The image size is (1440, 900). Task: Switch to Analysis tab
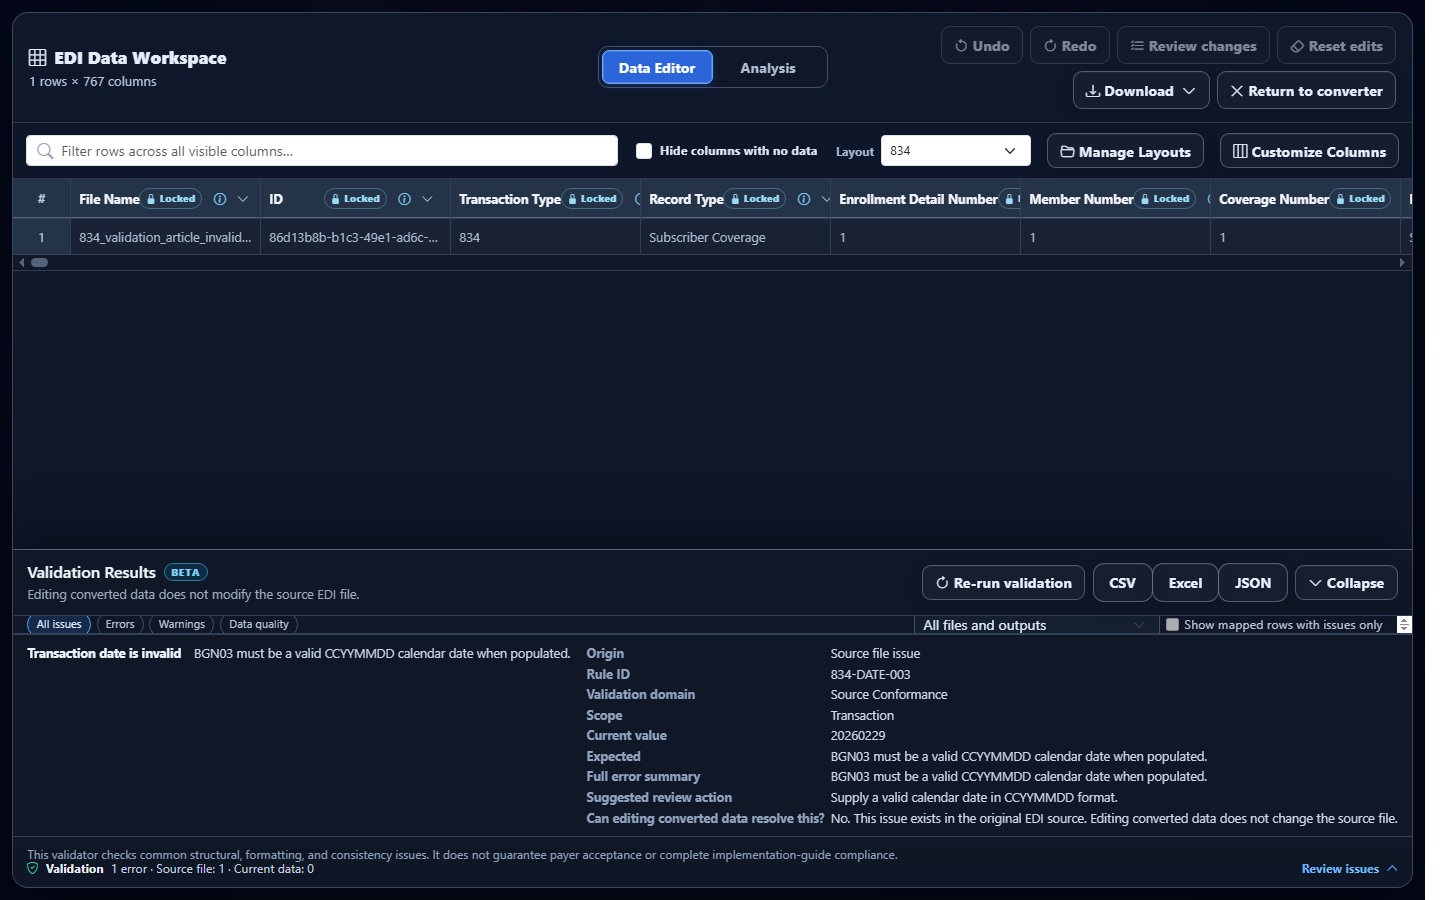point(768,68)
